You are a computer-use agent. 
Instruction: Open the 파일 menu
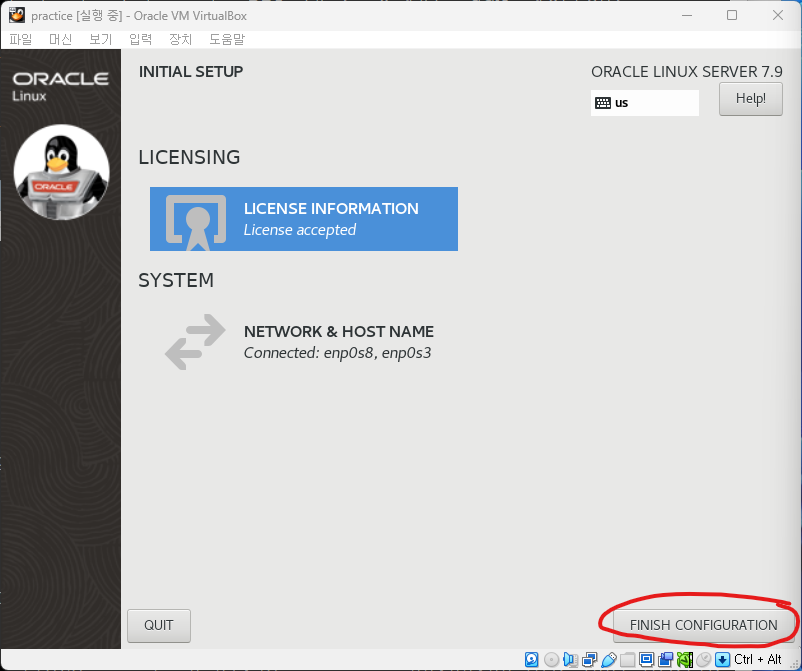20,39
